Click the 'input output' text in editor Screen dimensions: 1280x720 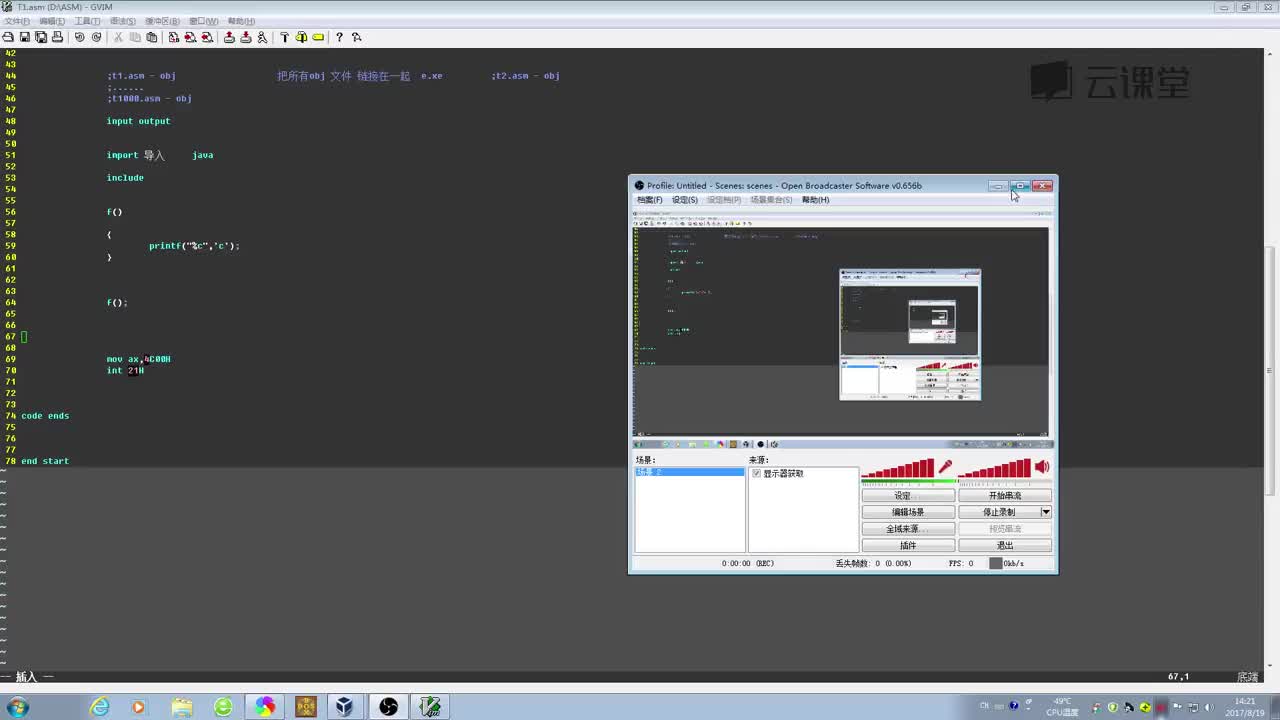click(x=139, y=121)
